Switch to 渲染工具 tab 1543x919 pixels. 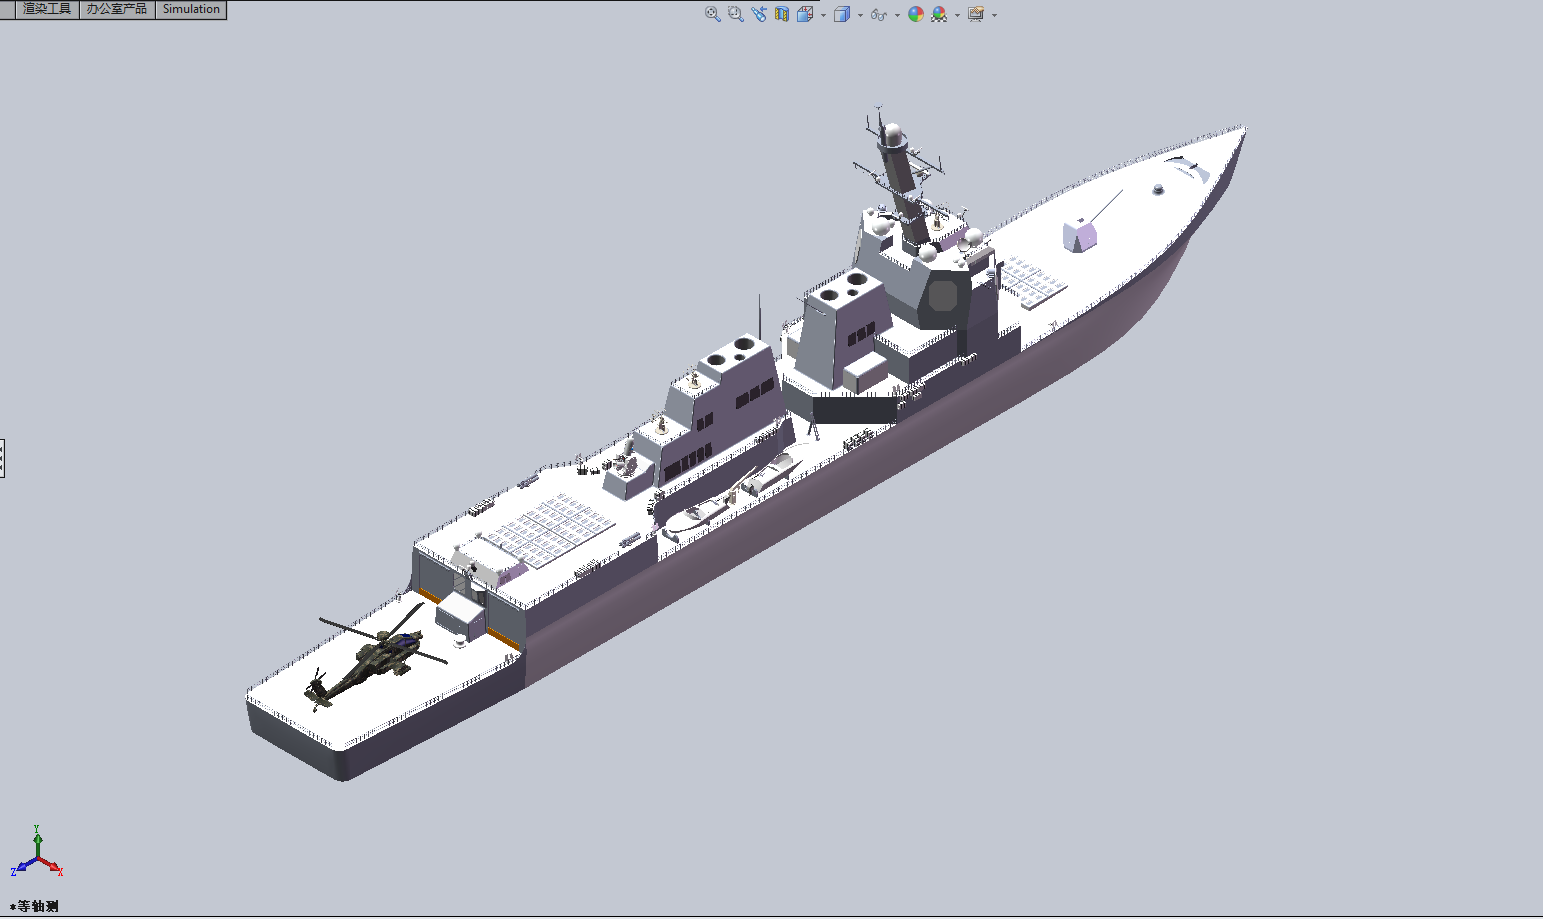click(x=47, y=9)
